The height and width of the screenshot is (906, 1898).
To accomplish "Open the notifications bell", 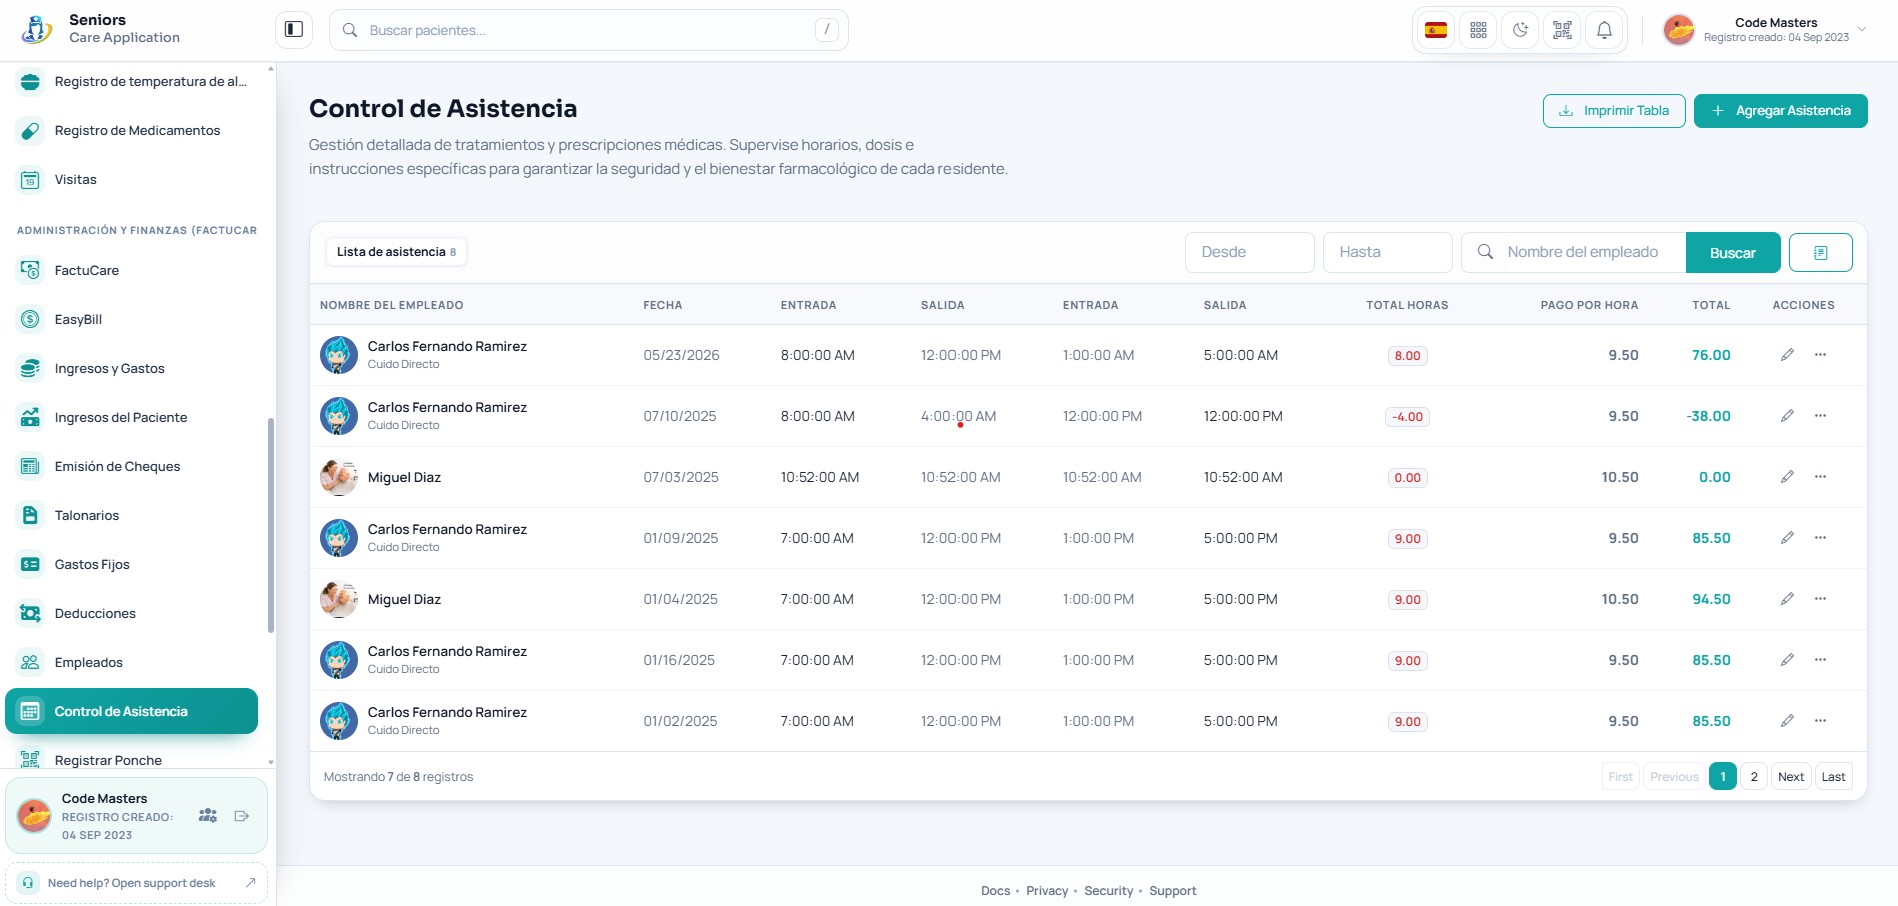I will click(x=1604, y=30).
